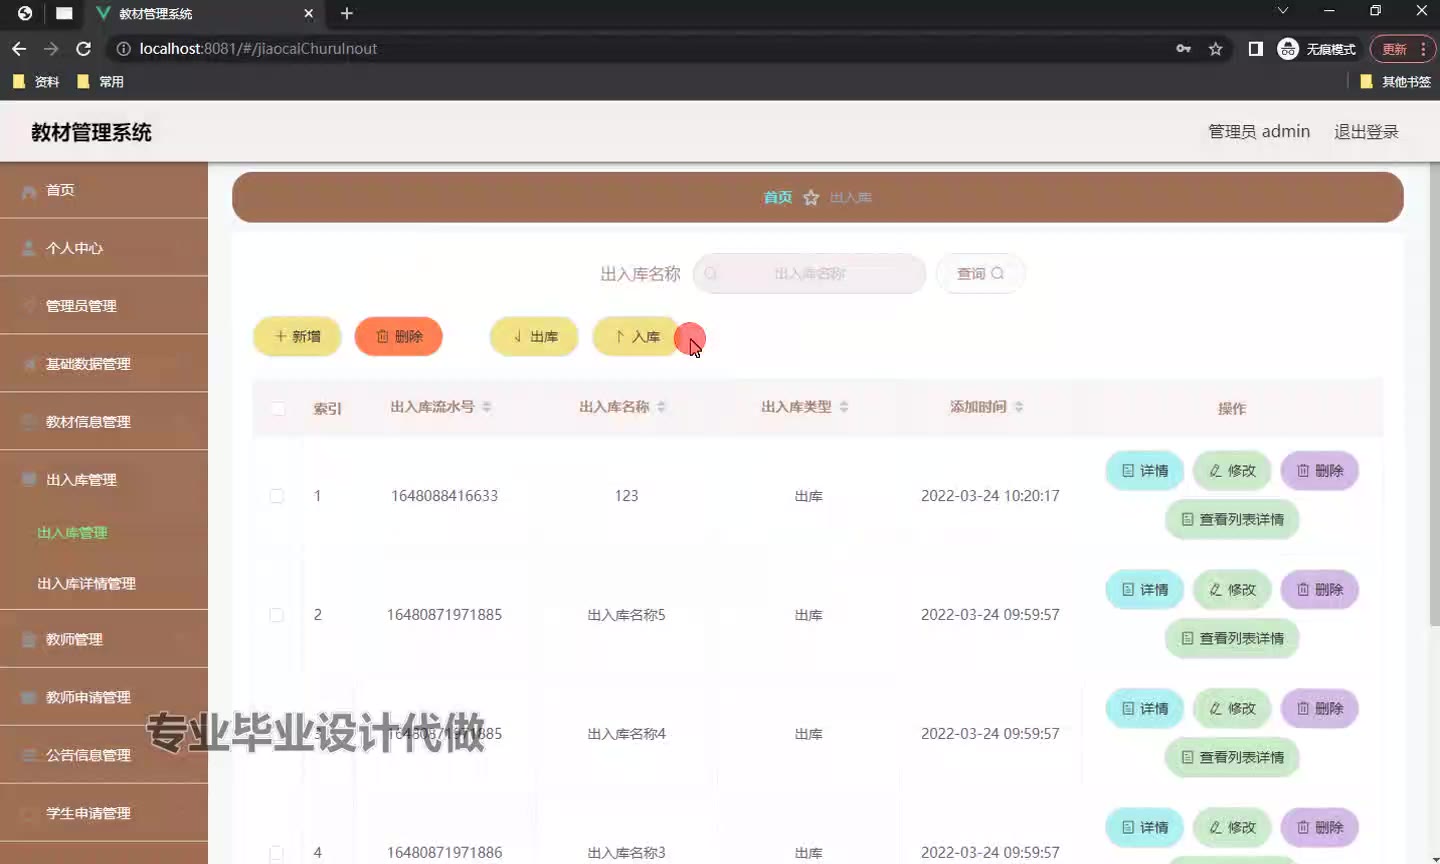This screenshot has width=1440, height=864.
Task: Click 删除 for 出入库名称4 row
Action: [1320, 708]
